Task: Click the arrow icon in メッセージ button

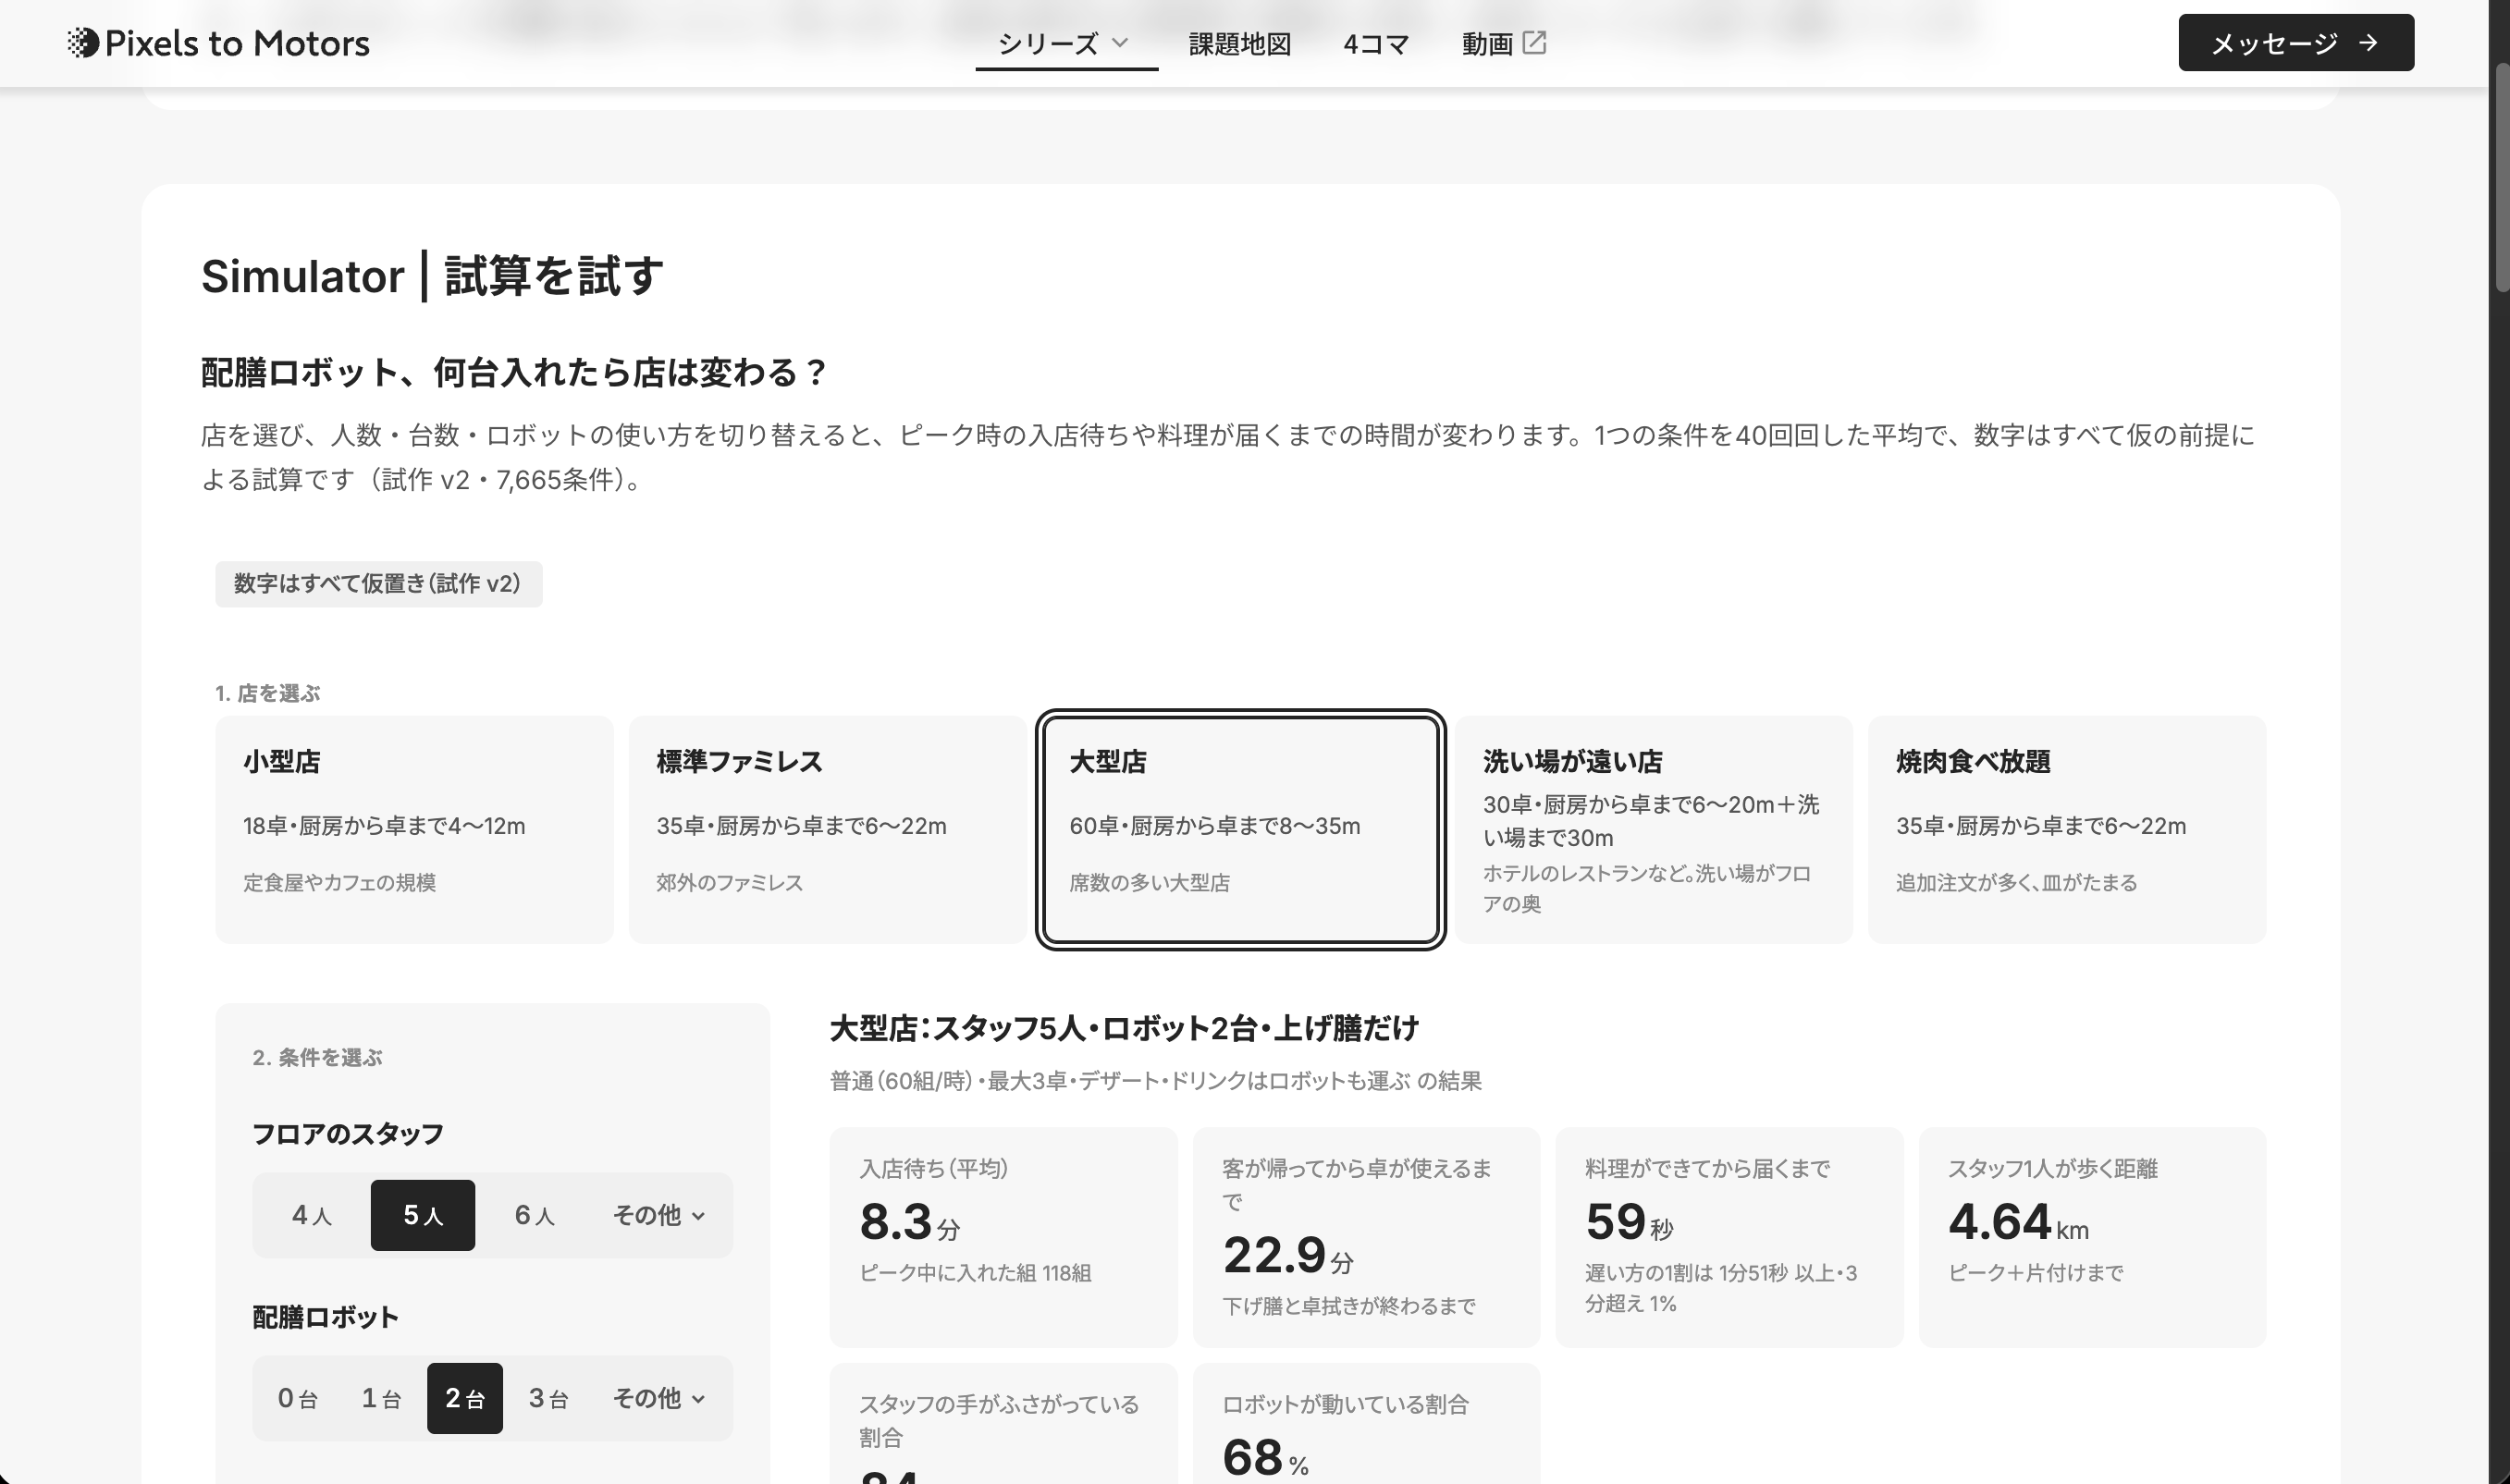Action: (x=2367, y=43)
